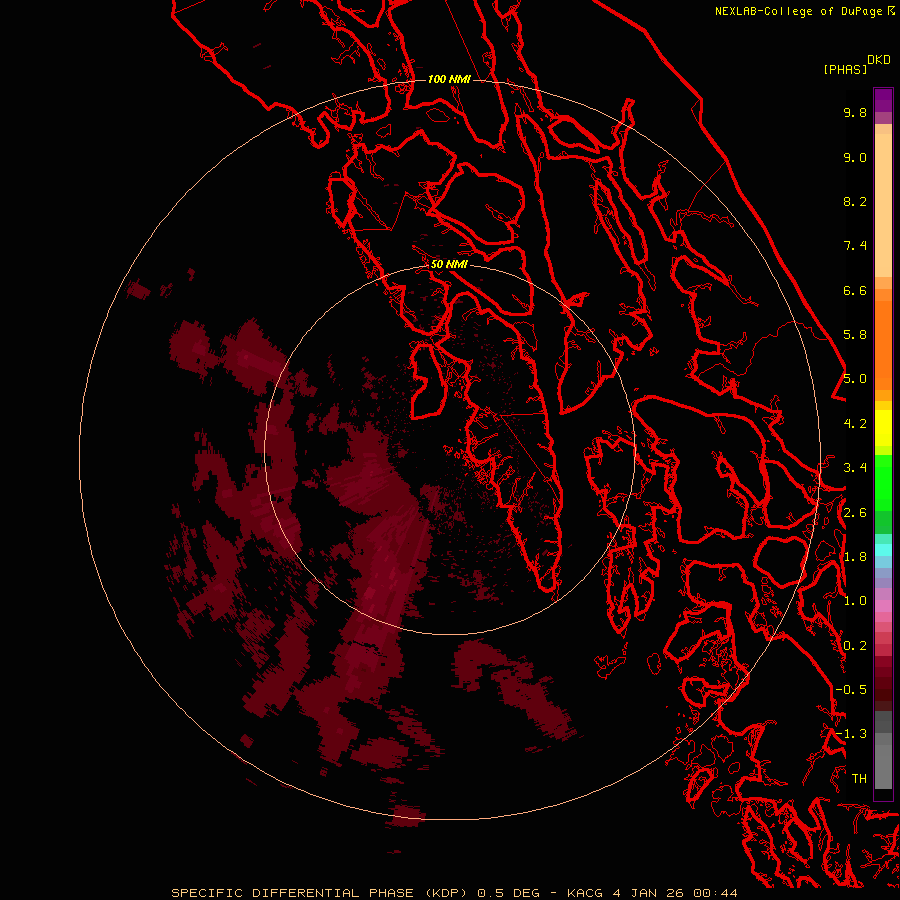Image resolution: width=900 pixels, height=900 pixels.
Task: Click the 4.2 value on color scale
Action: tap(855, 424)
